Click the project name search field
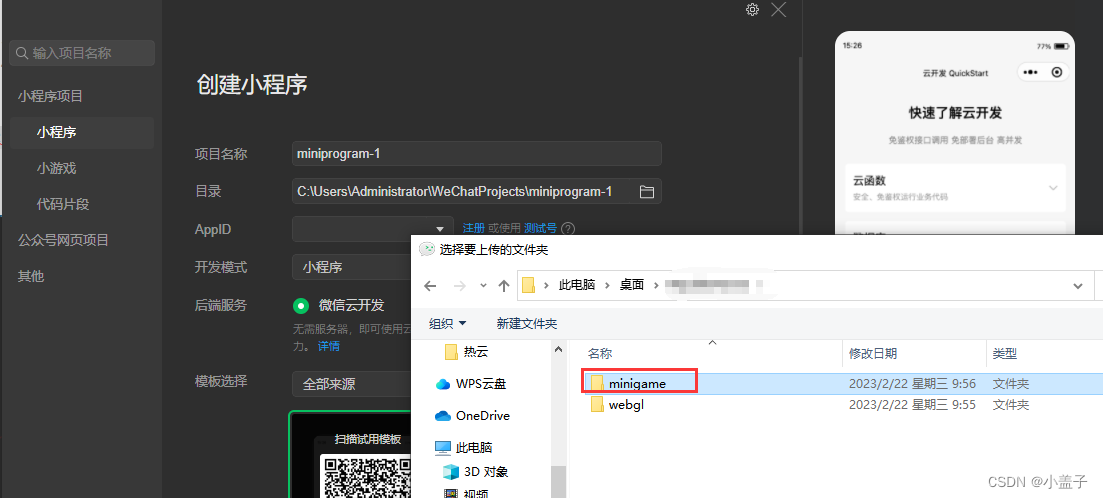 [82, 53]
